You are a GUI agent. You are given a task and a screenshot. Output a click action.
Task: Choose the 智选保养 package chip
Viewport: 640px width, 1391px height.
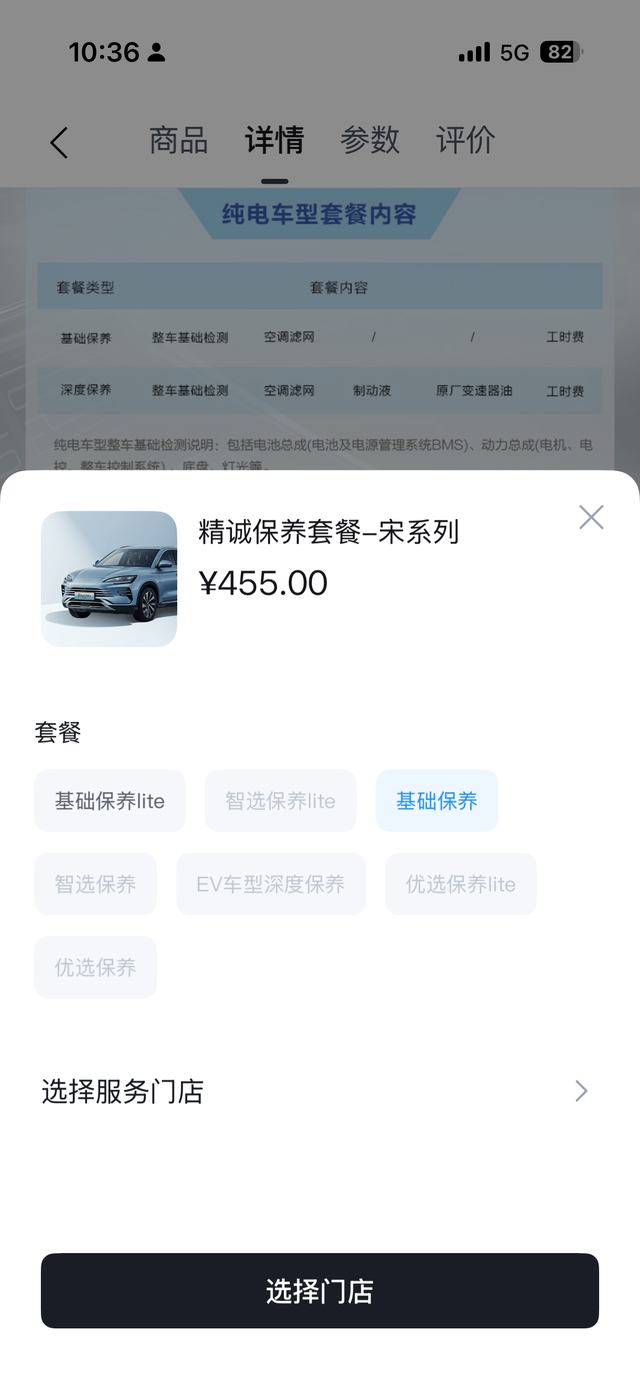pyautogui.click(x=95, y=884)
